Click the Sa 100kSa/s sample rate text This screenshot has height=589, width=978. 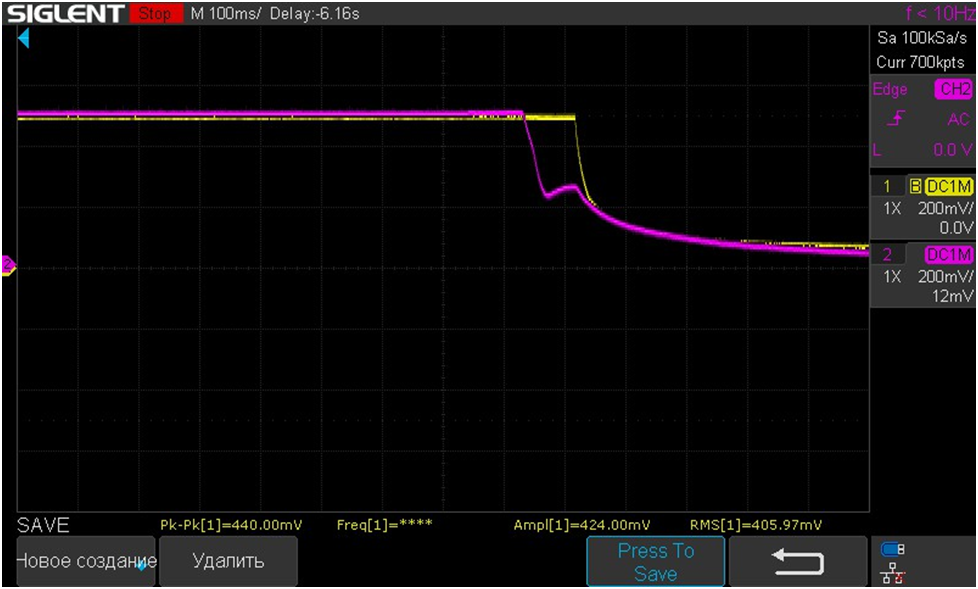(x=922, y=38)
